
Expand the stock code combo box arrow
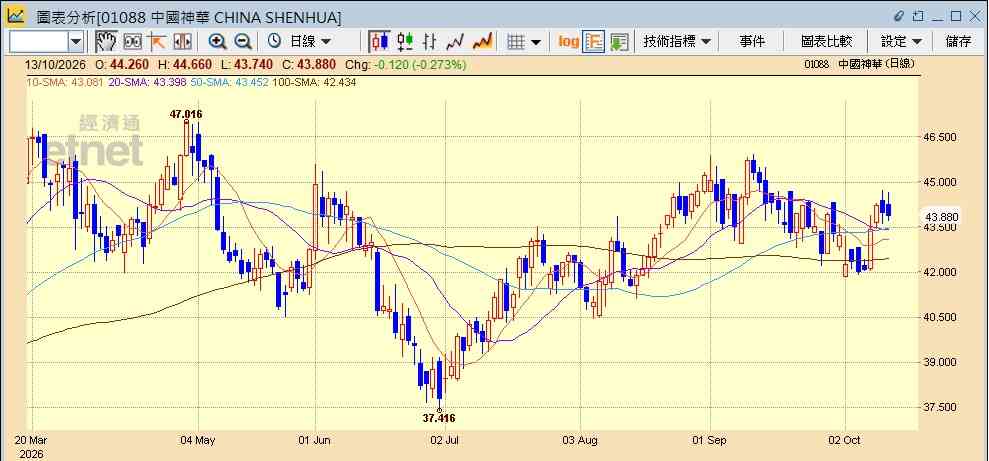coord(76,42)
